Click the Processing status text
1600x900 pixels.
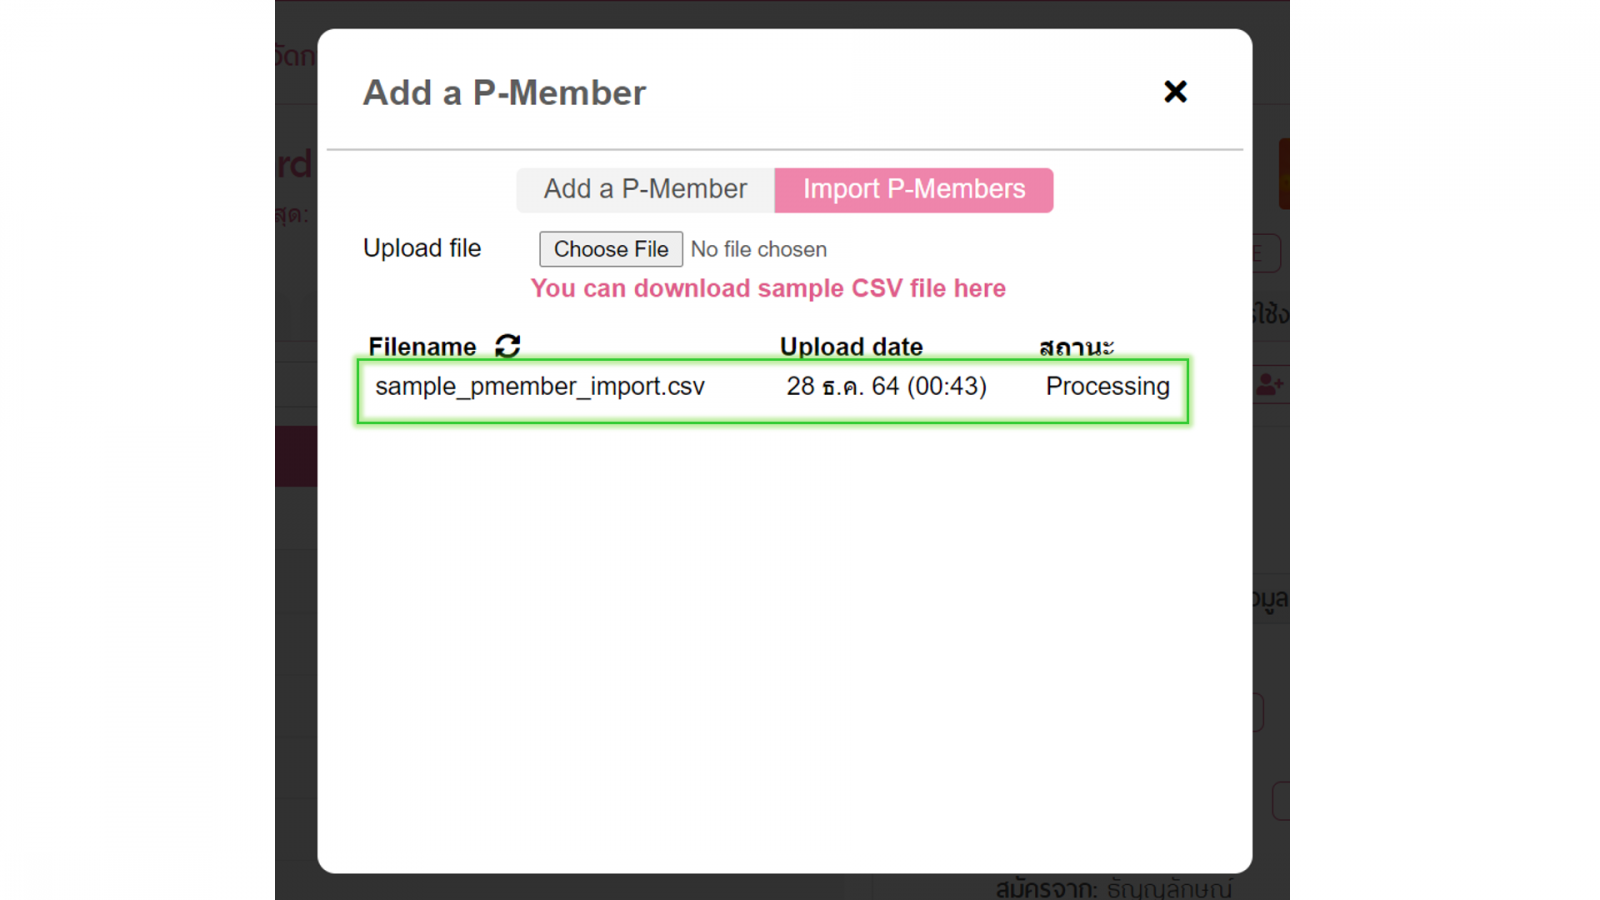click(1107, 386)
